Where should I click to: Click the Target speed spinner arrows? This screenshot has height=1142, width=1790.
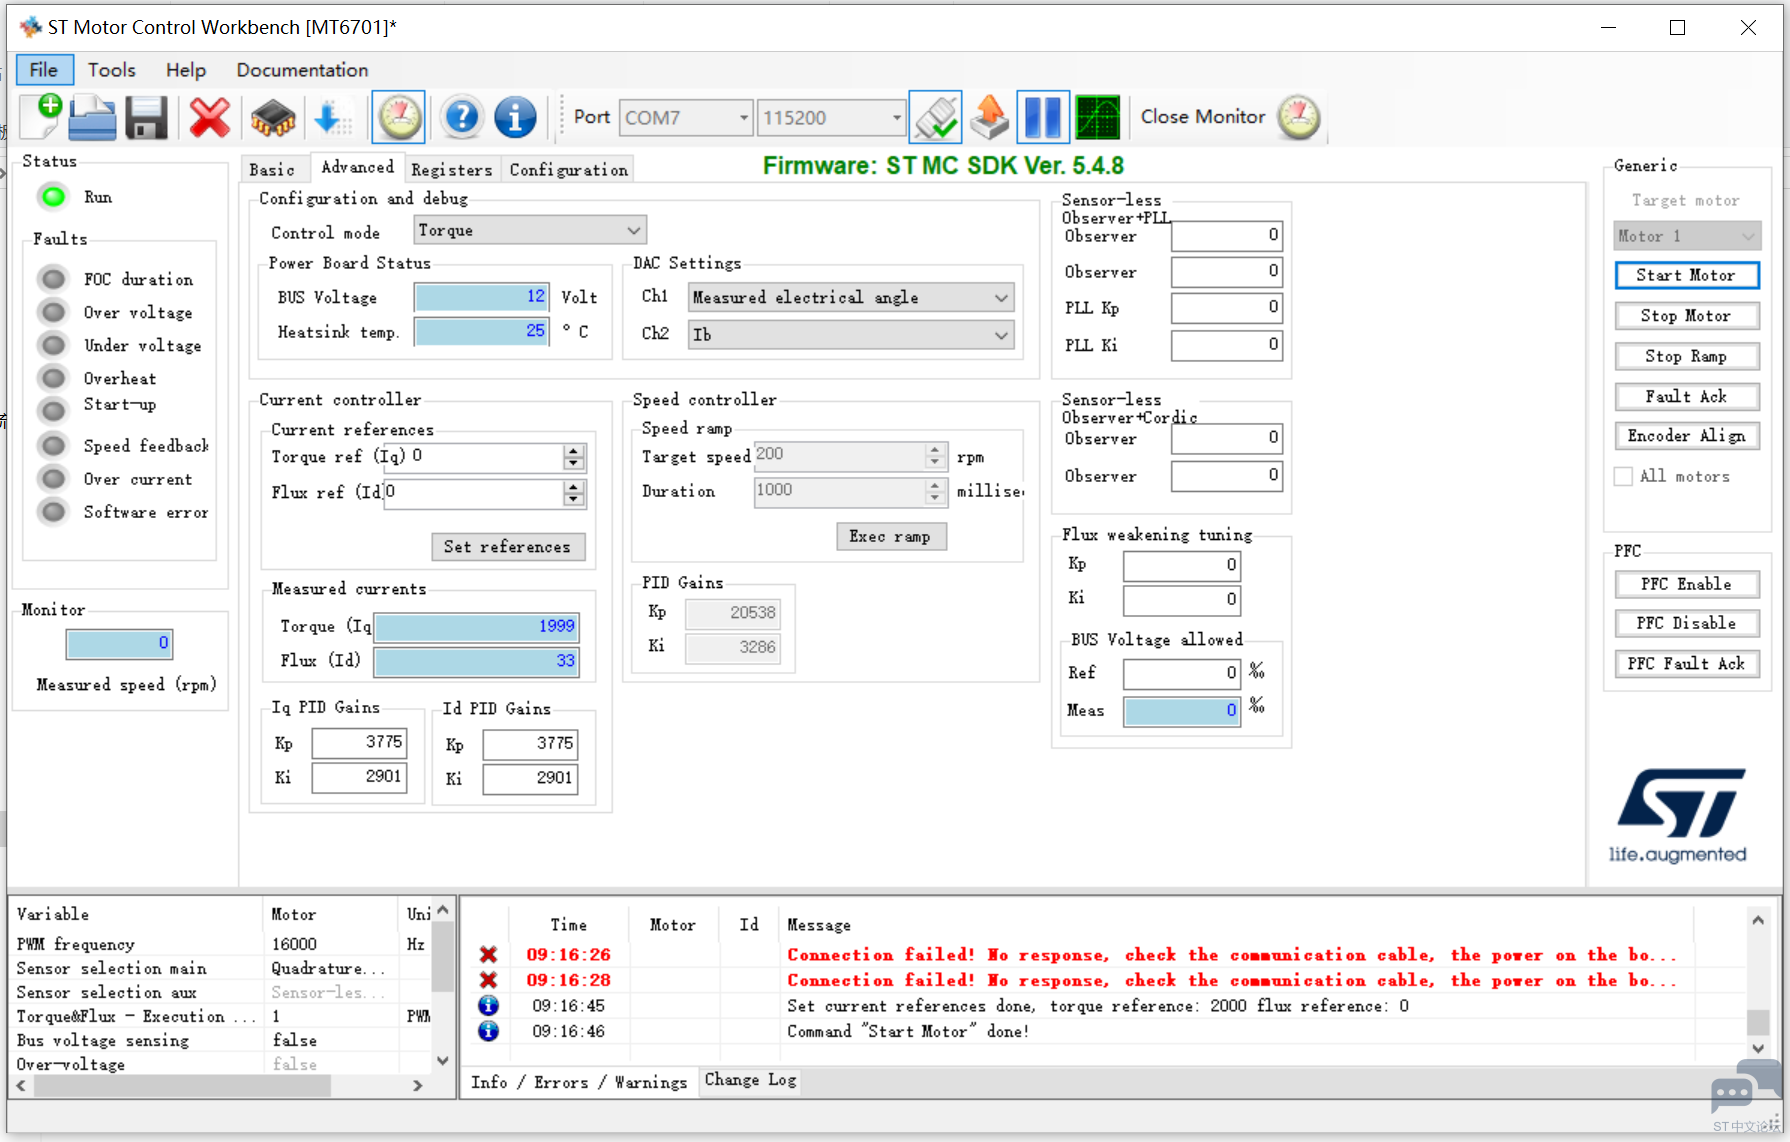tap(935, 455)
